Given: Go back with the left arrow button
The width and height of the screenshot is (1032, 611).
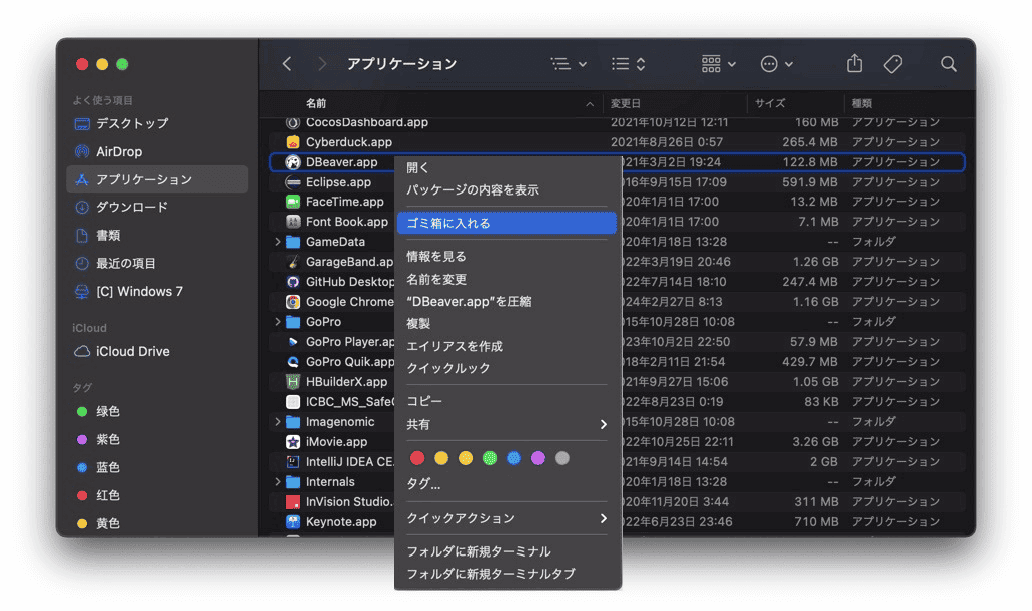Looking at the screenshot, I should coord(287,64).
